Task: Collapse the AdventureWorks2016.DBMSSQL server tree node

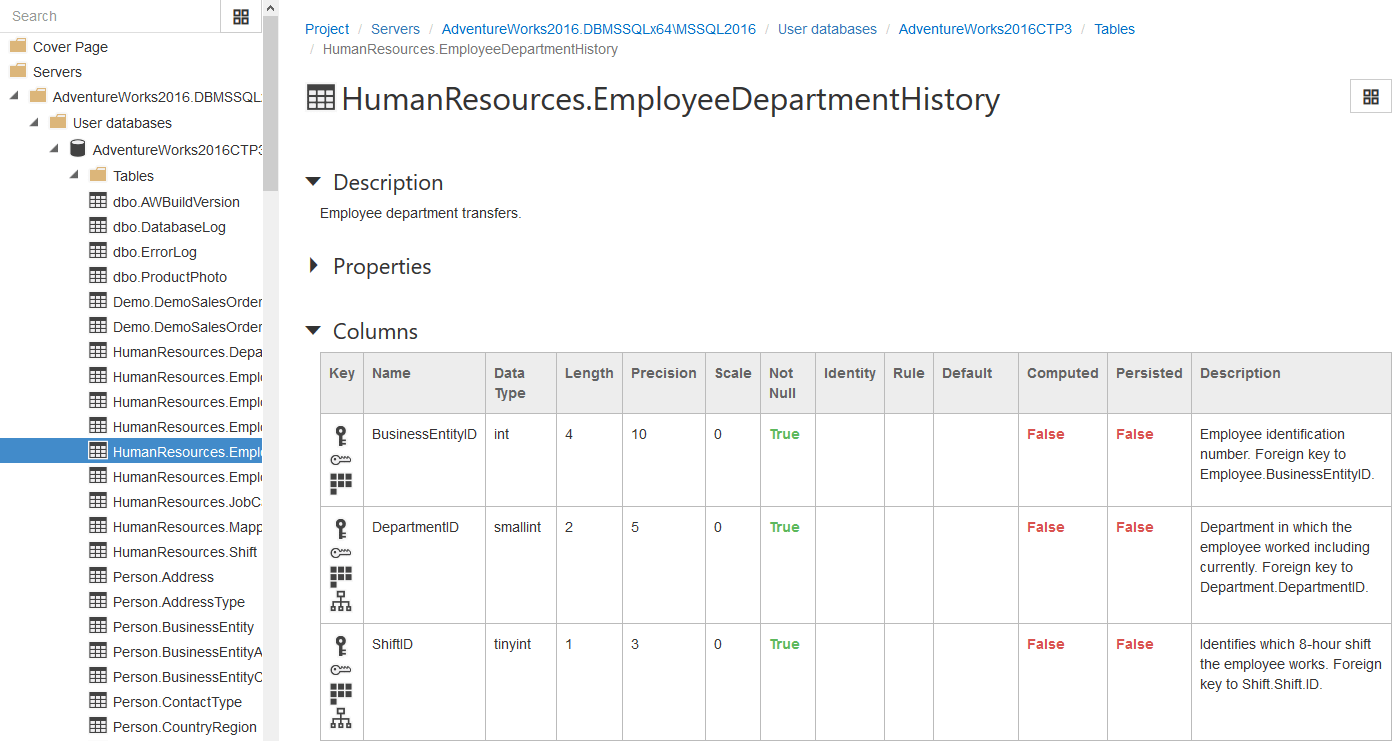Action: (x=14, y=96)
